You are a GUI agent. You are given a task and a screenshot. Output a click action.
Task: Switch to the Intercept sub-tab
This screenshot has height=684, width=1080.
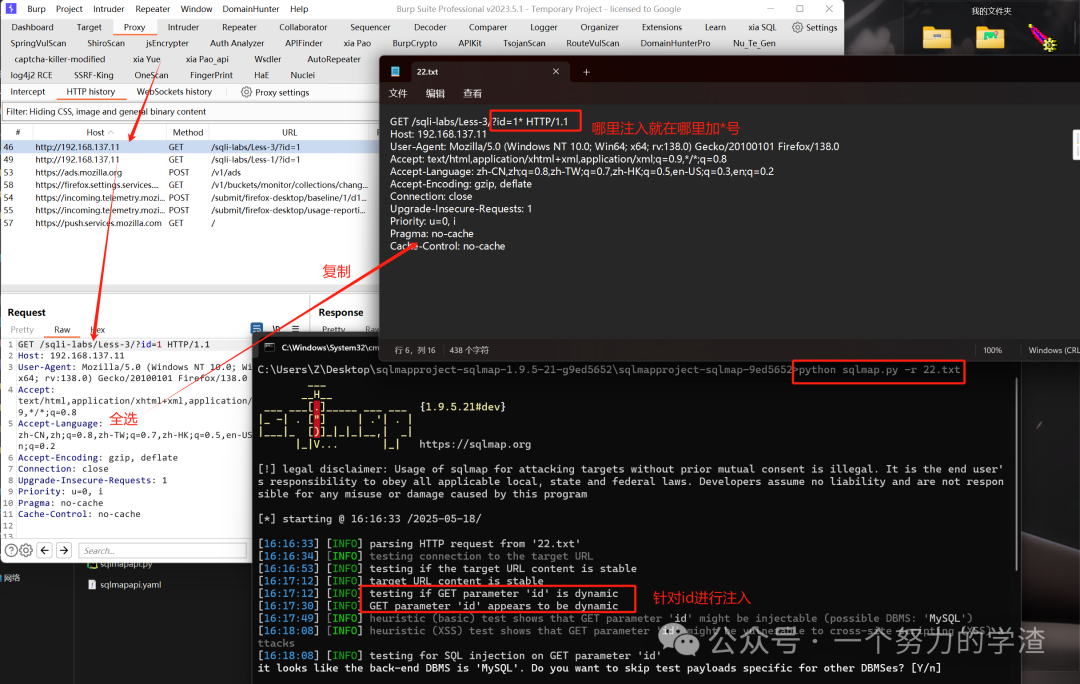pyautogui.click(x=28, y=92)
